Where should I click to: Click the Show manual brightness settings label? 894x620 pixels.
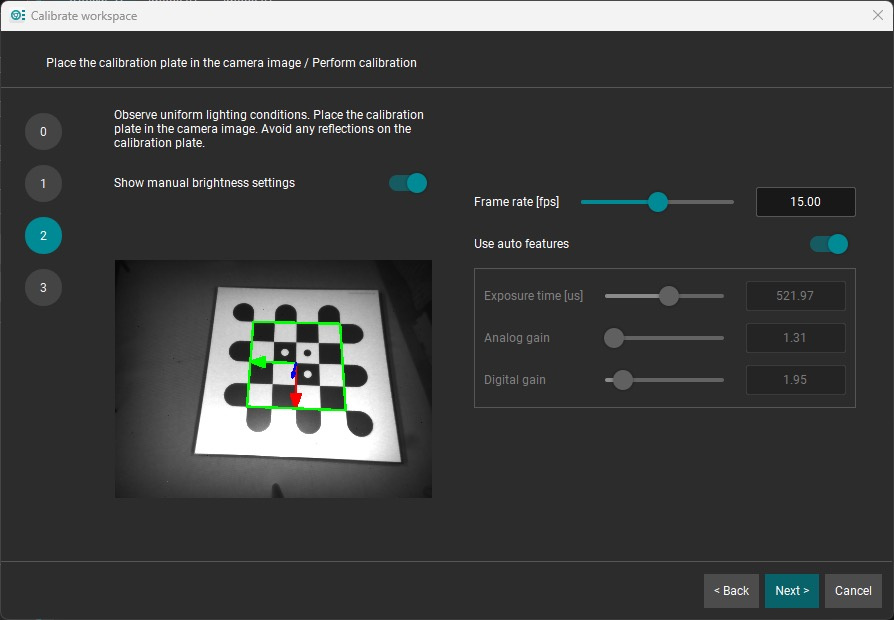click(x=204, y=183)
